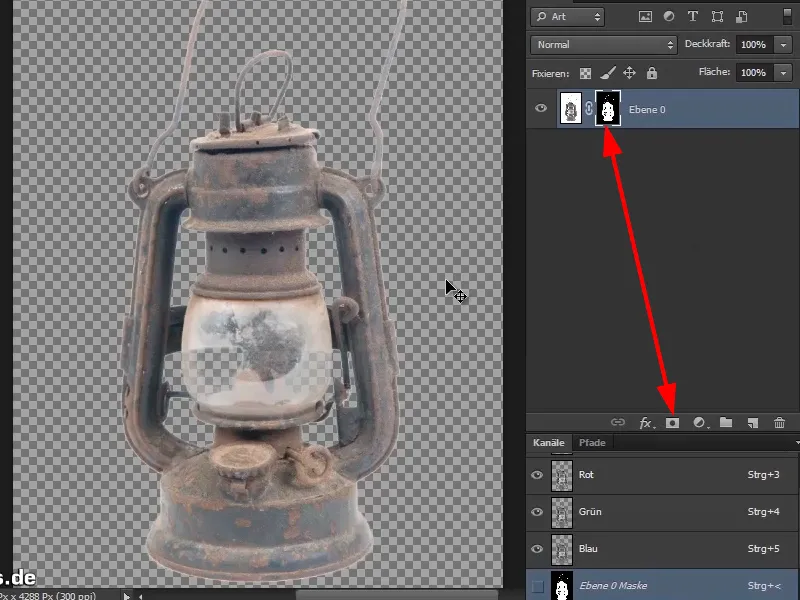The width and height of the screenshot is (800, 600).
Task: Hide the Ebene 0 layer
Action: click(541, 108)
